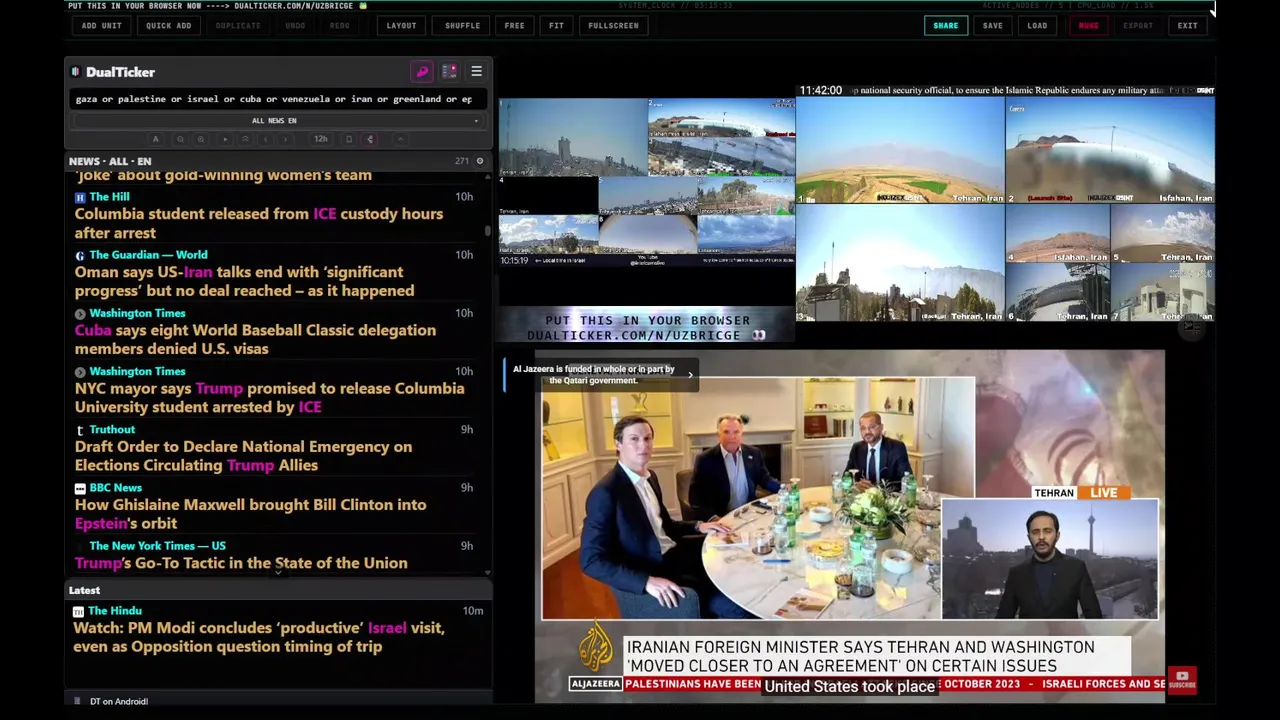Go to previous item with left arrow
Screen dimensions: 1280x720
[265, 139]
